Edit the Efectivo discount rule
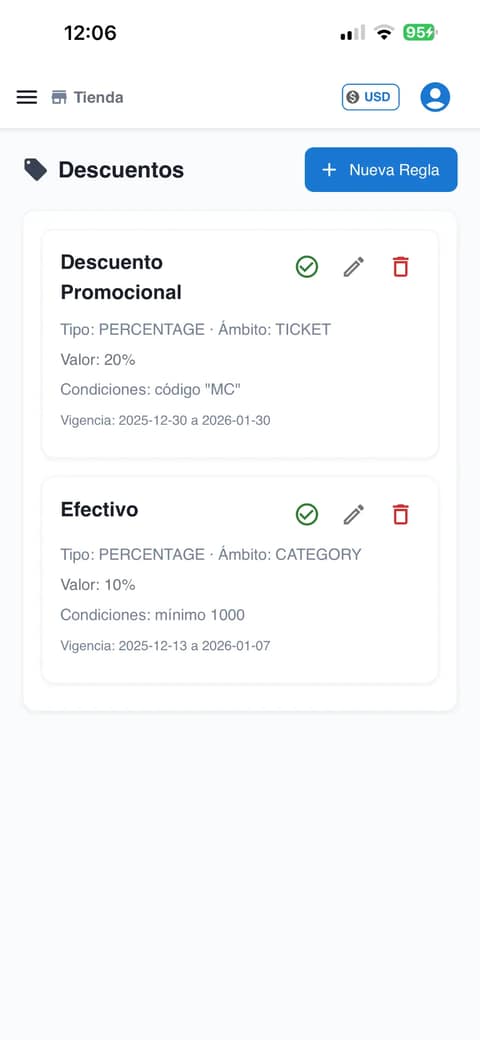The height and width of the screenshot is (1040, 480). [353, 514]
